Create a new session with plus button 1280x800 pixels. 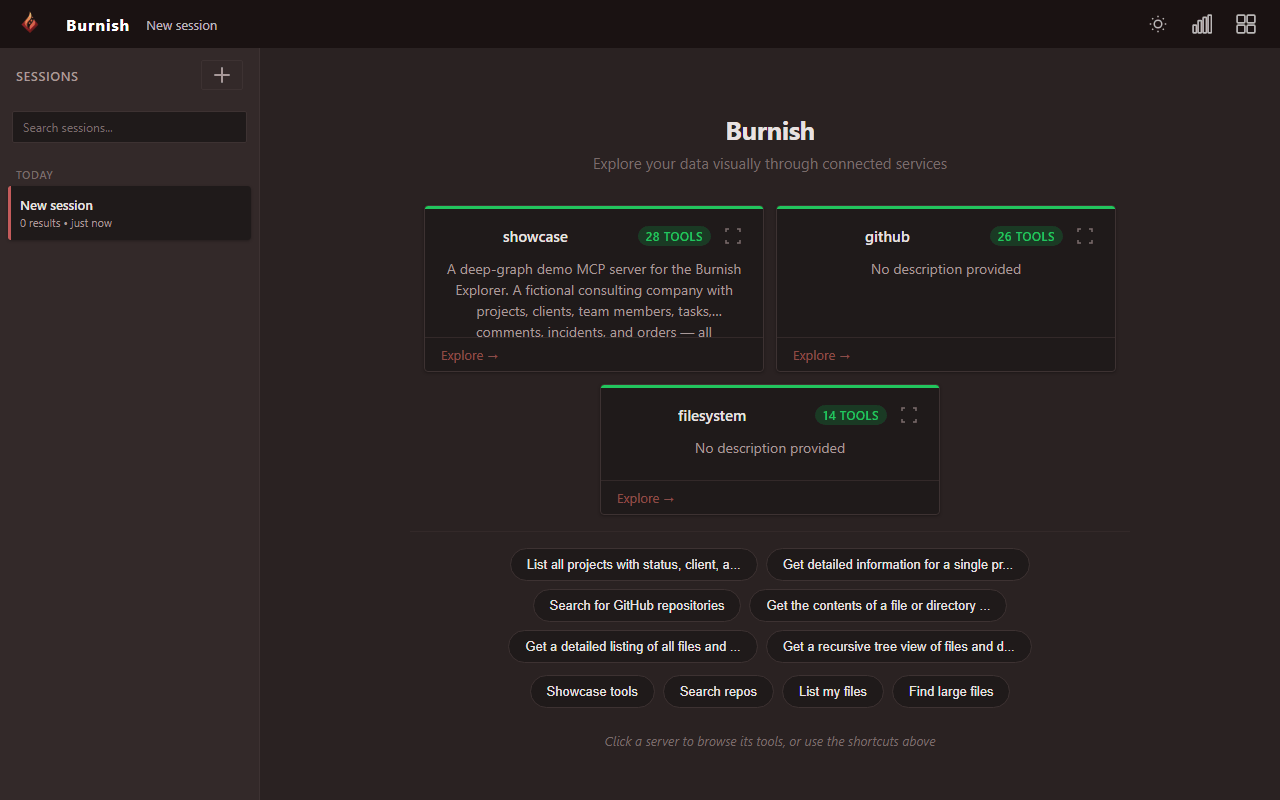222,75
